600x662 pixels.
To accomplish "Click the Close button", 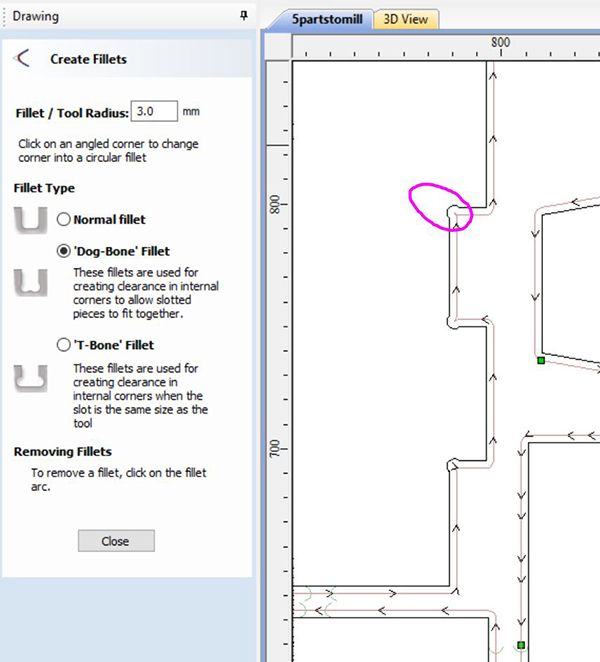I will click(116, 541).
